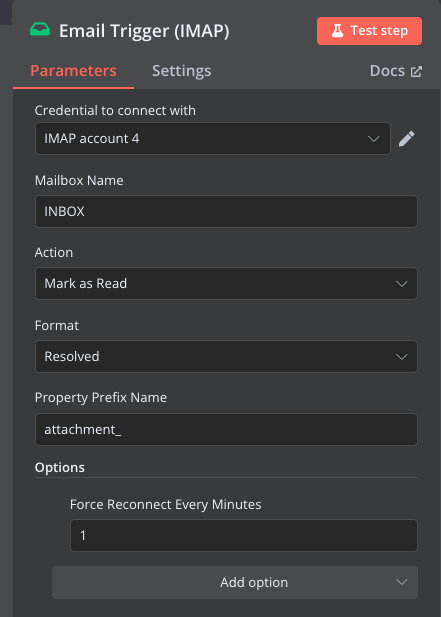Viewport: 441px width, 617px height.
Task: Click the green inbox node icon
Action: coord(40,30)
